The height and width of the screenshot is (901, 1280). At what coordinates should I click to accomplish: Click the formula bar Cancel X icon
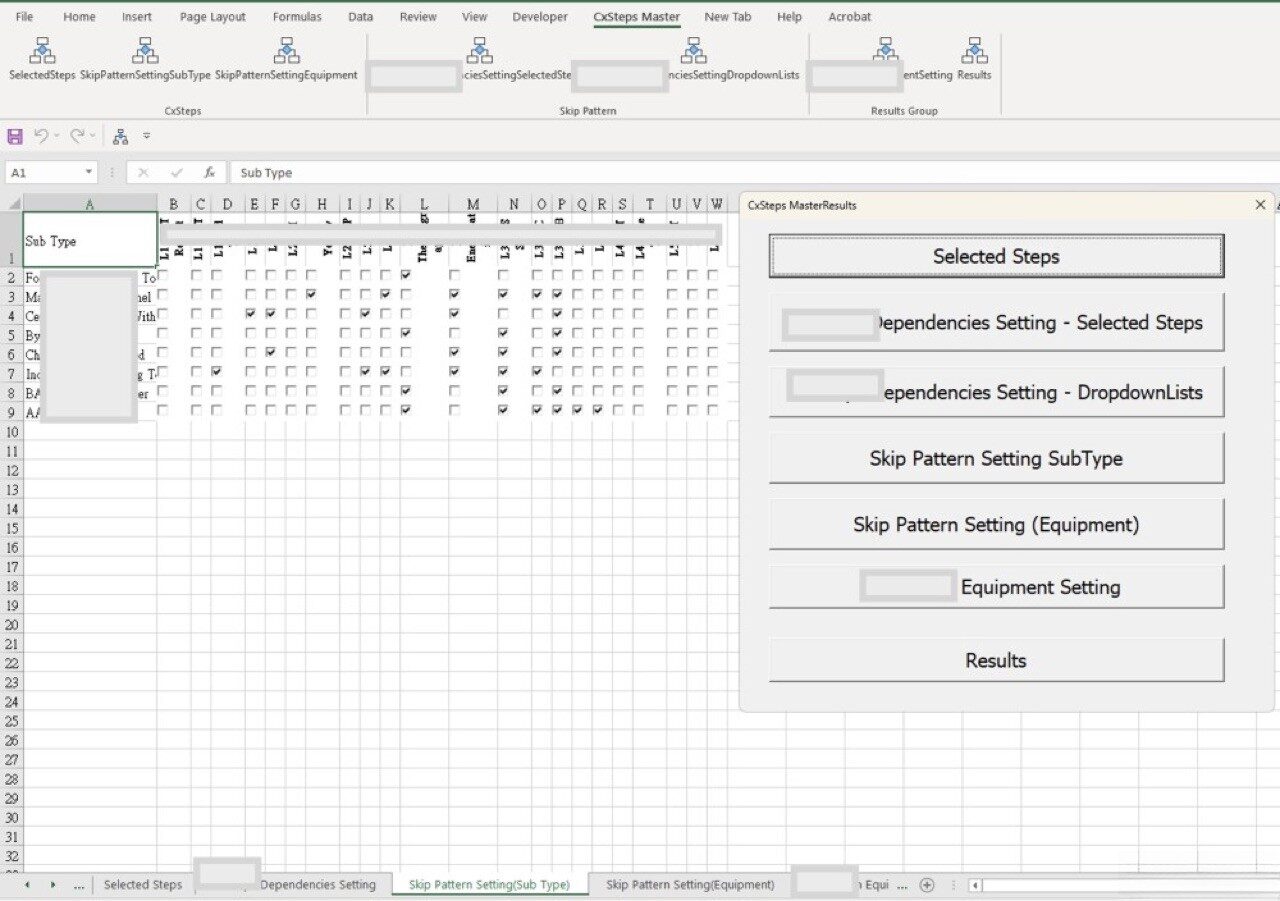coord(143,173)
